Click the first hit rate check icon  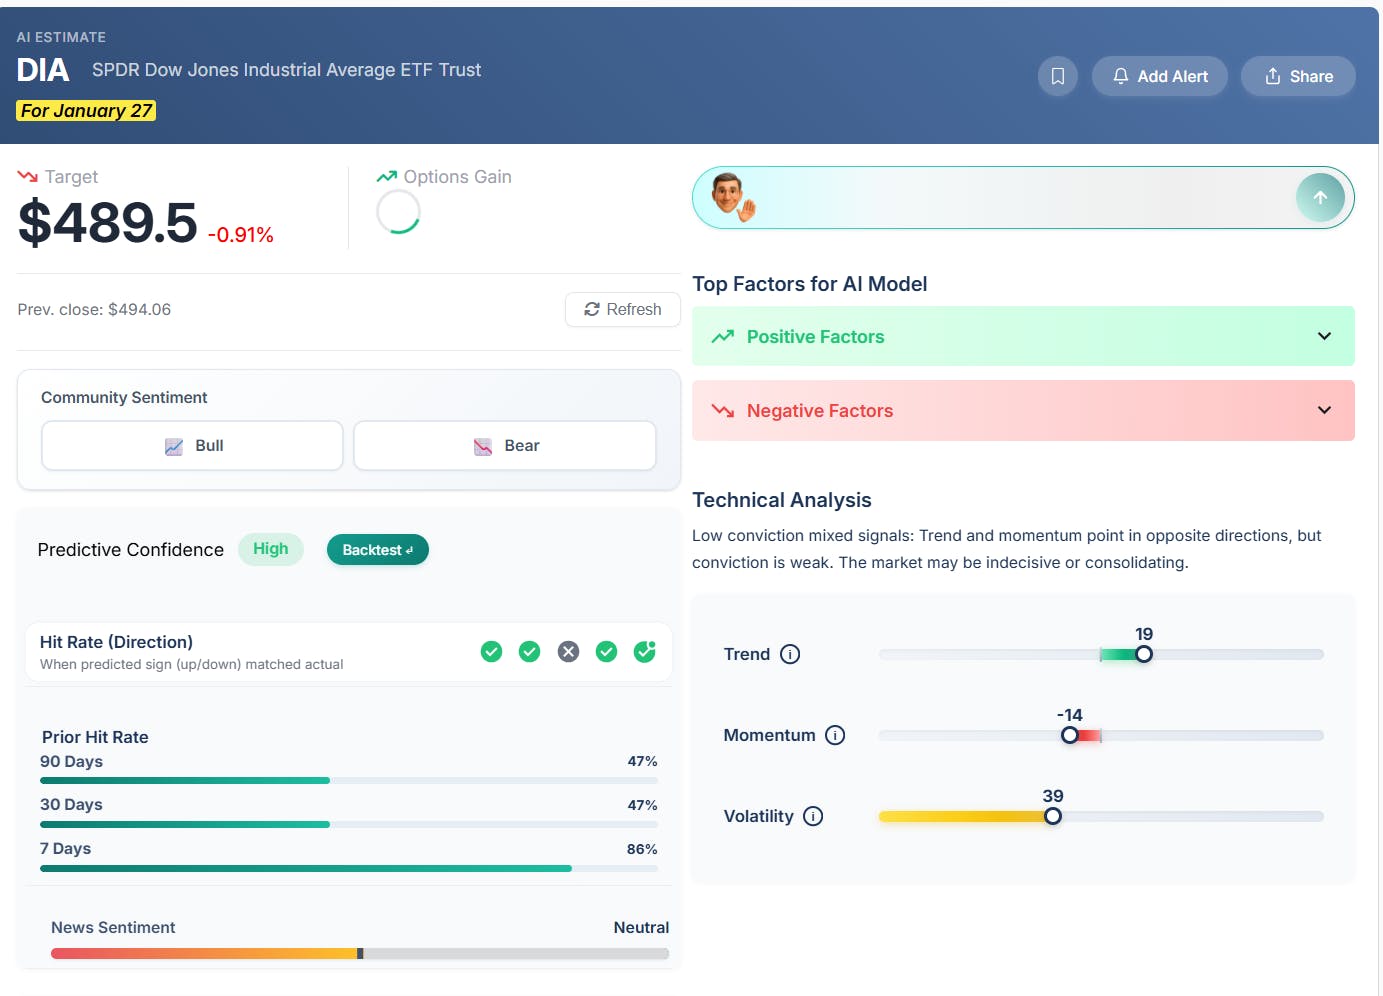[491, 652]
